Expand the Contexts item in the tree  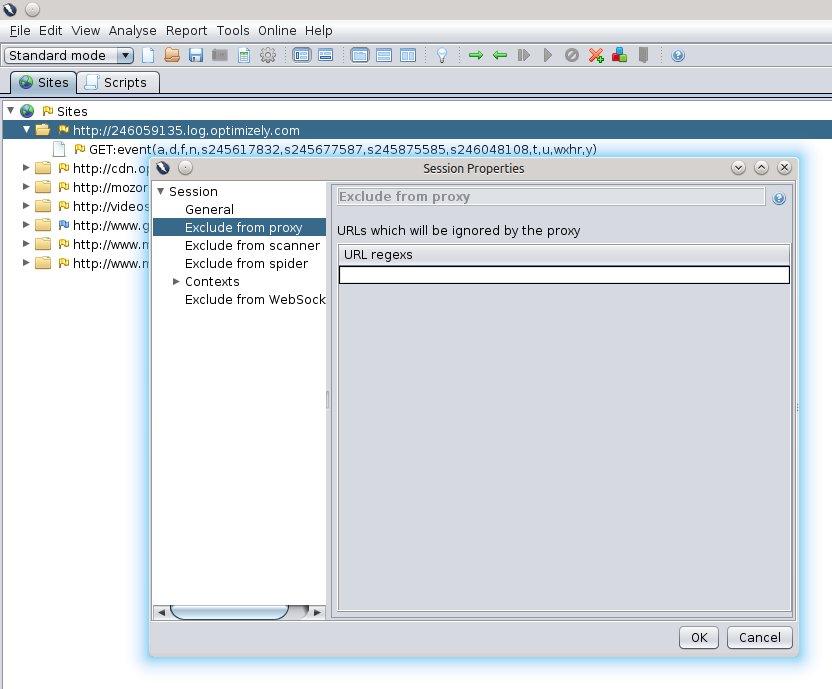point(176,282)
